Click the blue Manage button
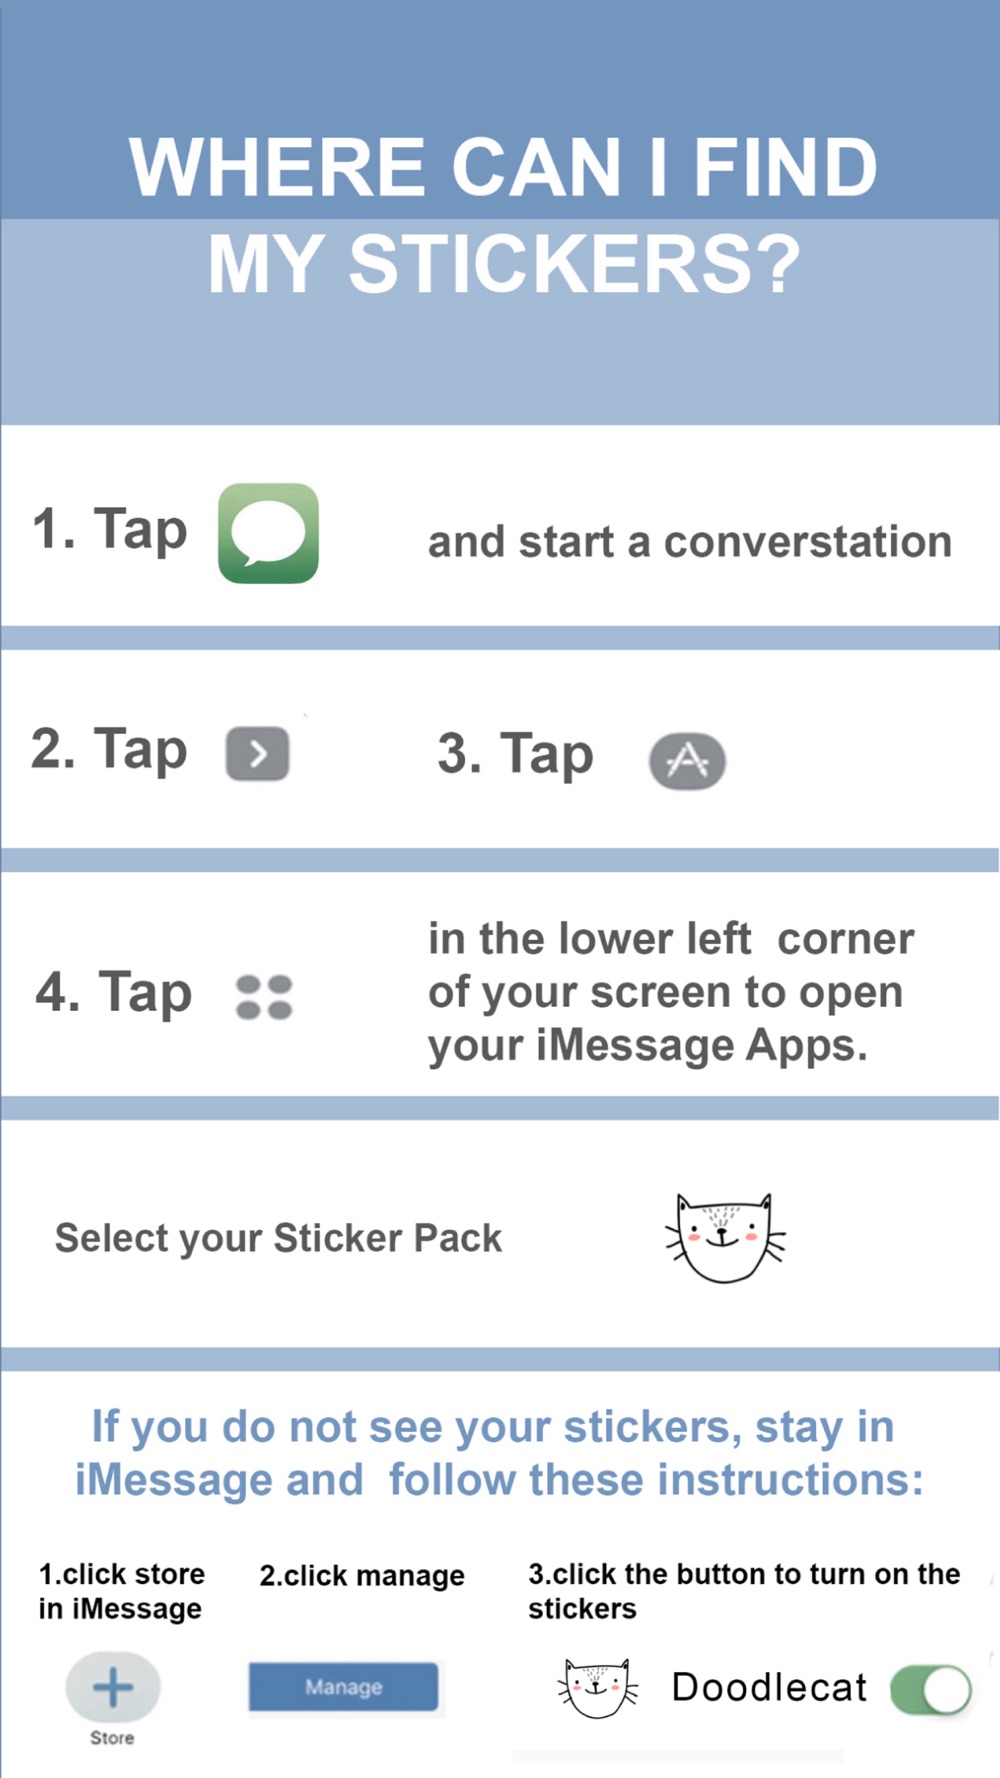This screenshot has width=1000, height=1778. [343, 1687]
